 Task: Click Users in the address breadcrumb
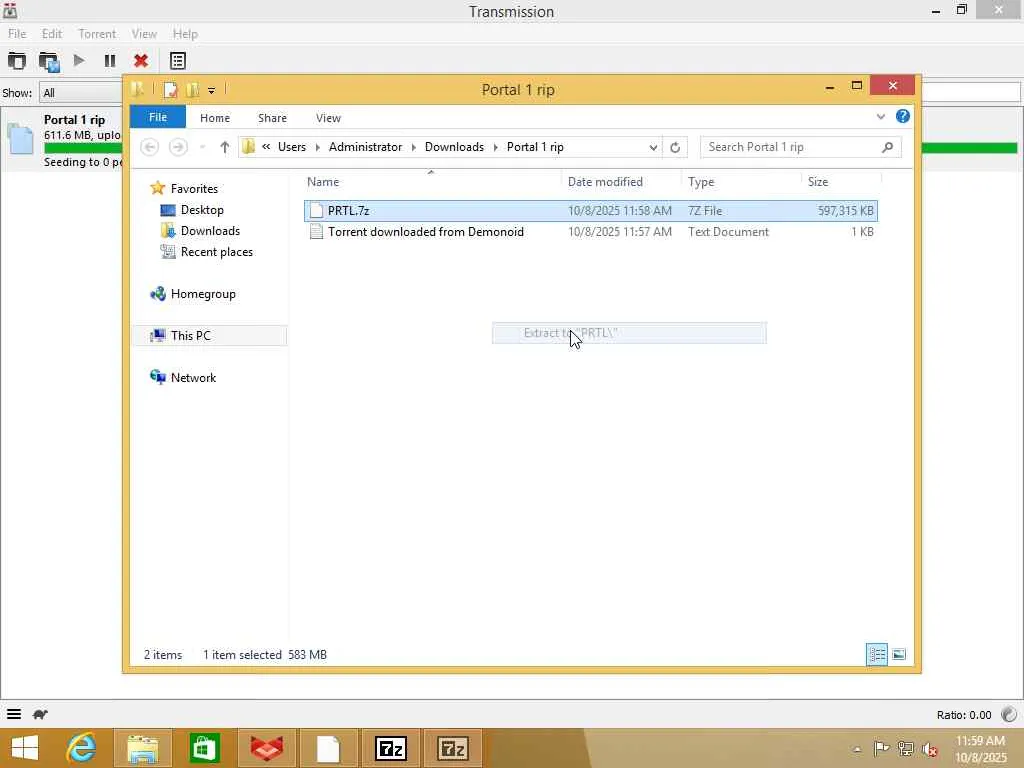point(292,147)
